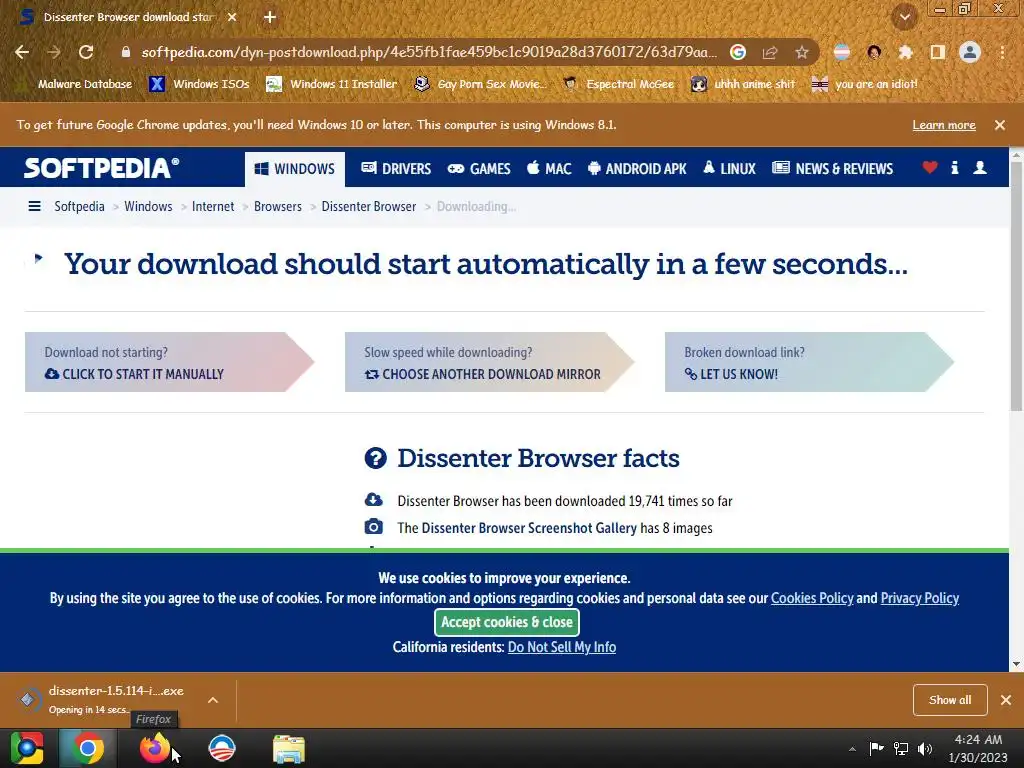Click Do Not Sell My Info
This screenshot has height=768, width=1024.
(x=562, y=647)
